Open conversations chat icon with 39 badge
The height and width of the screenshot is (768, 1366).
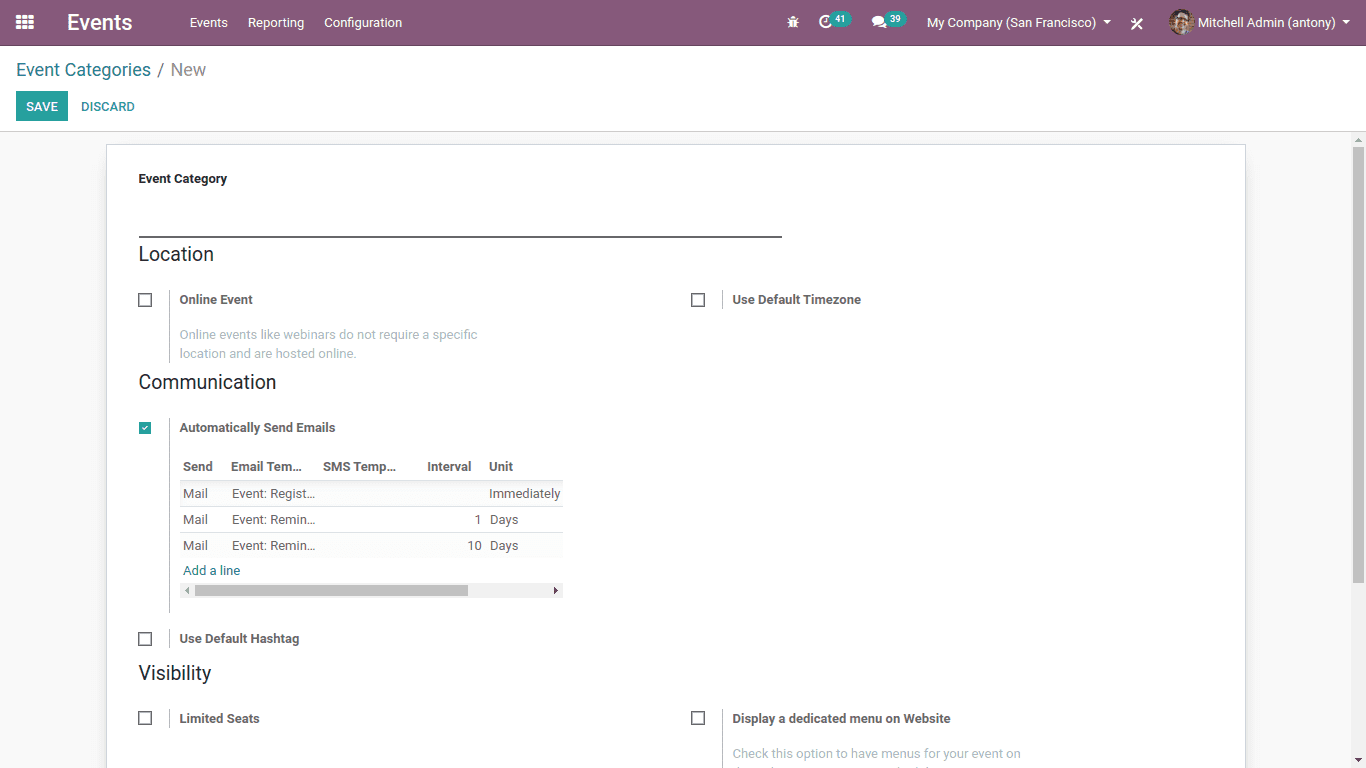(888, 21)
